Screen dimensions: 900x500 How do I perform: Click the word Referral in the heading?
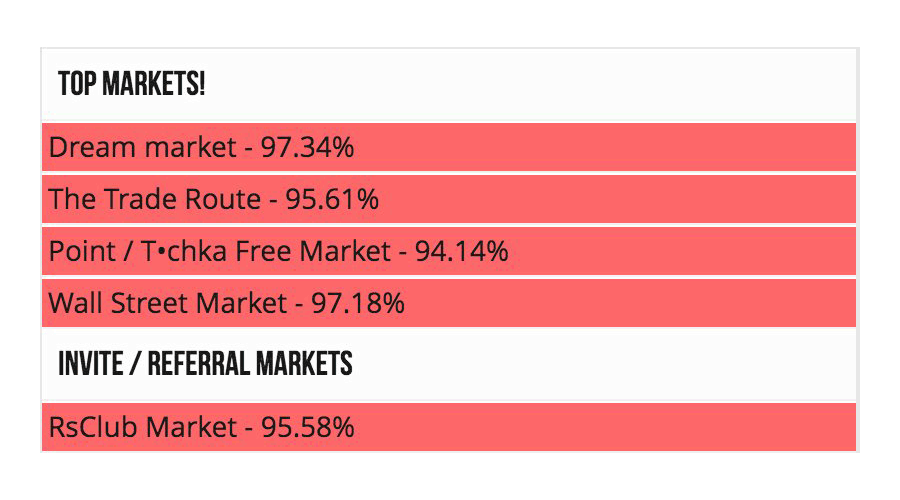pos(199,364)
